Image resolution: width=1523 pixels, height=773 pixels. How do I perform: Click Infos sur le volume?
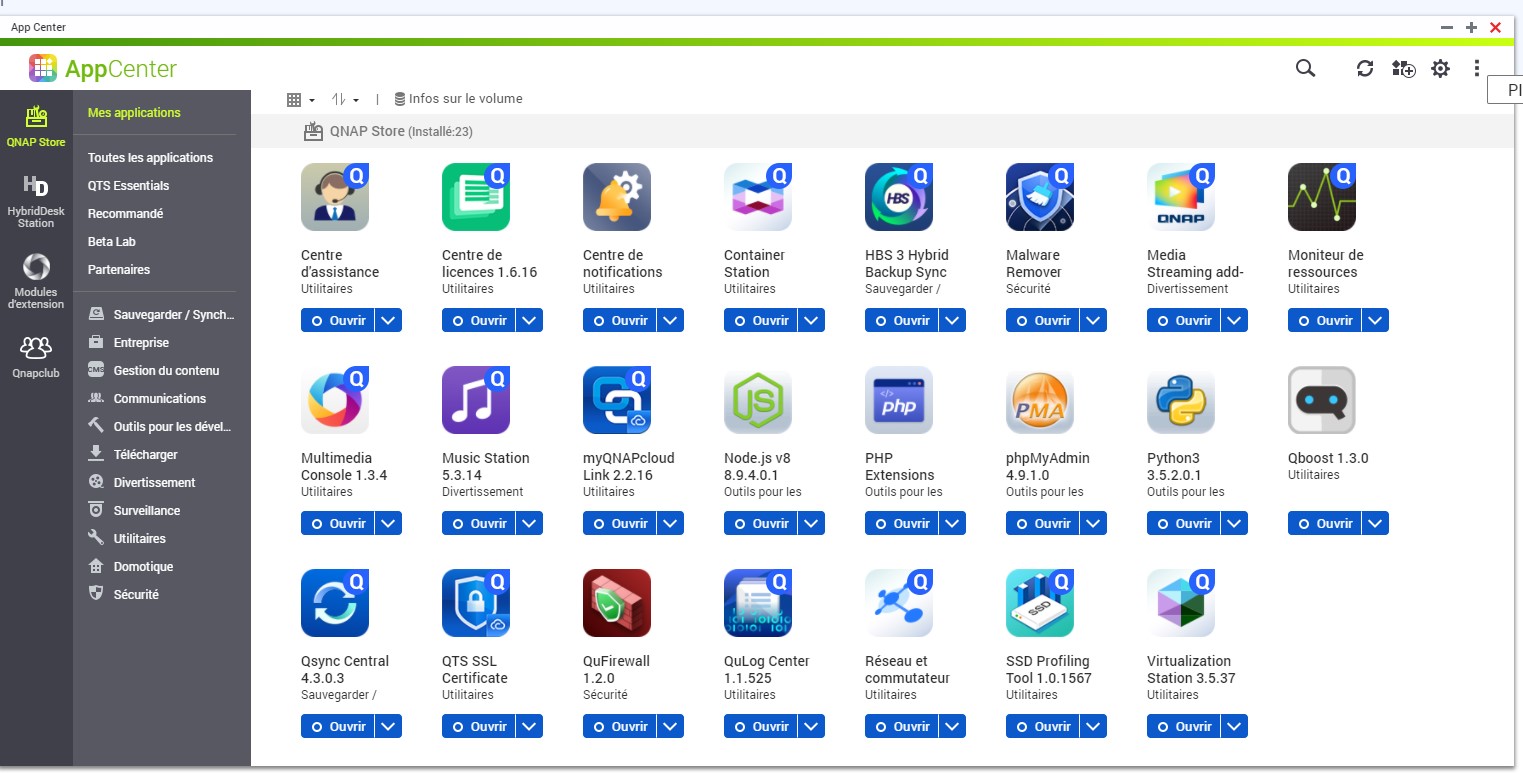point(458,99)
